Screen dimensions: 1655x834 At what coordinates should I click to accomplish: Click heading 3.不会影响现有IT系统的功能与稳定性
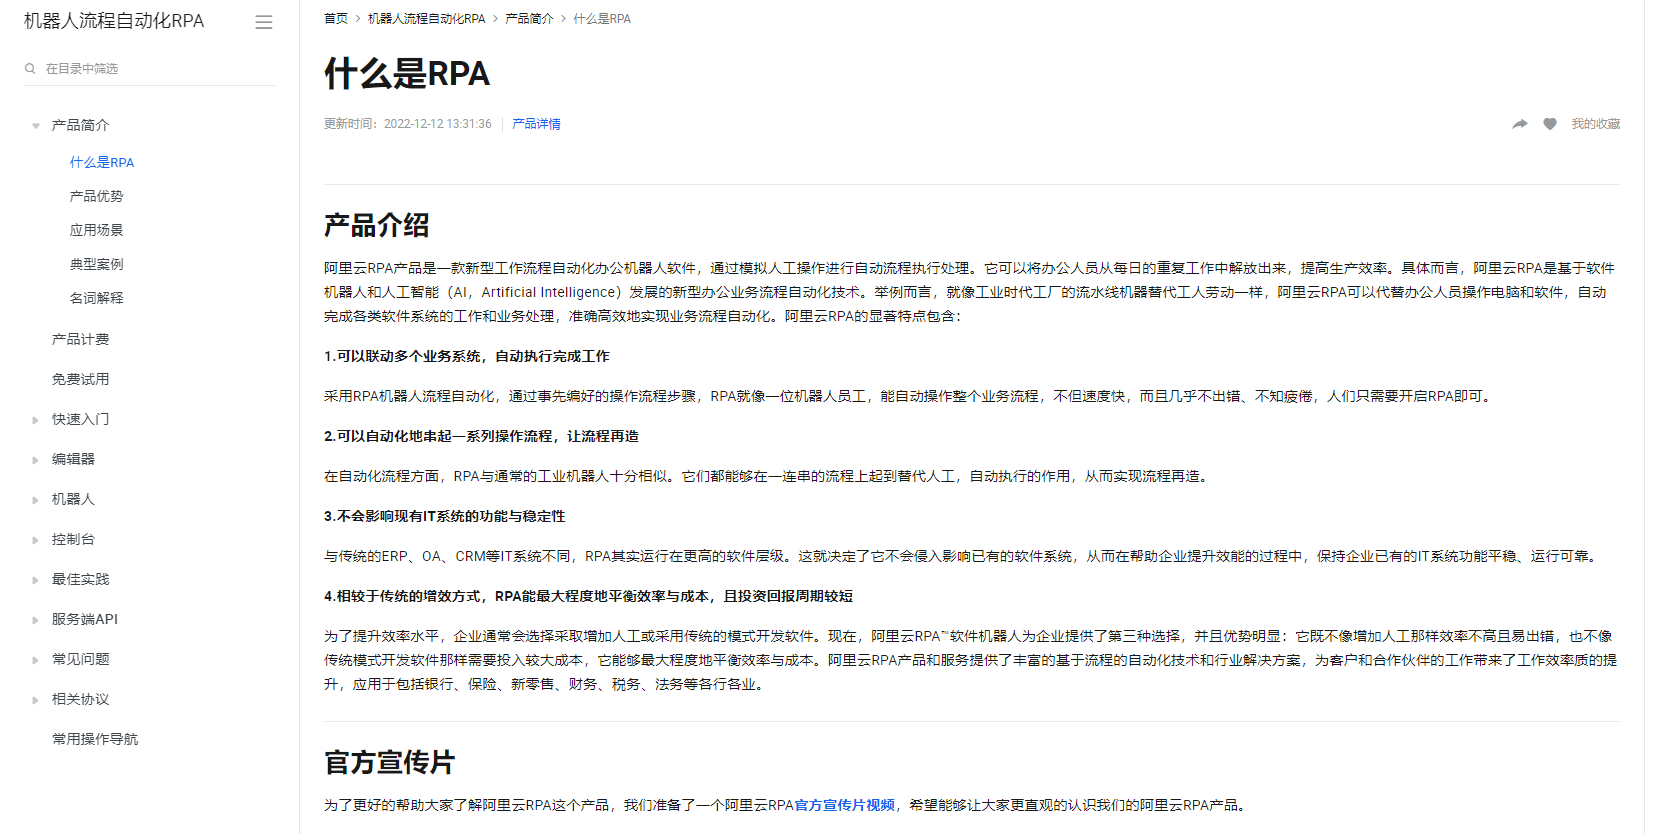coord(445,516)
